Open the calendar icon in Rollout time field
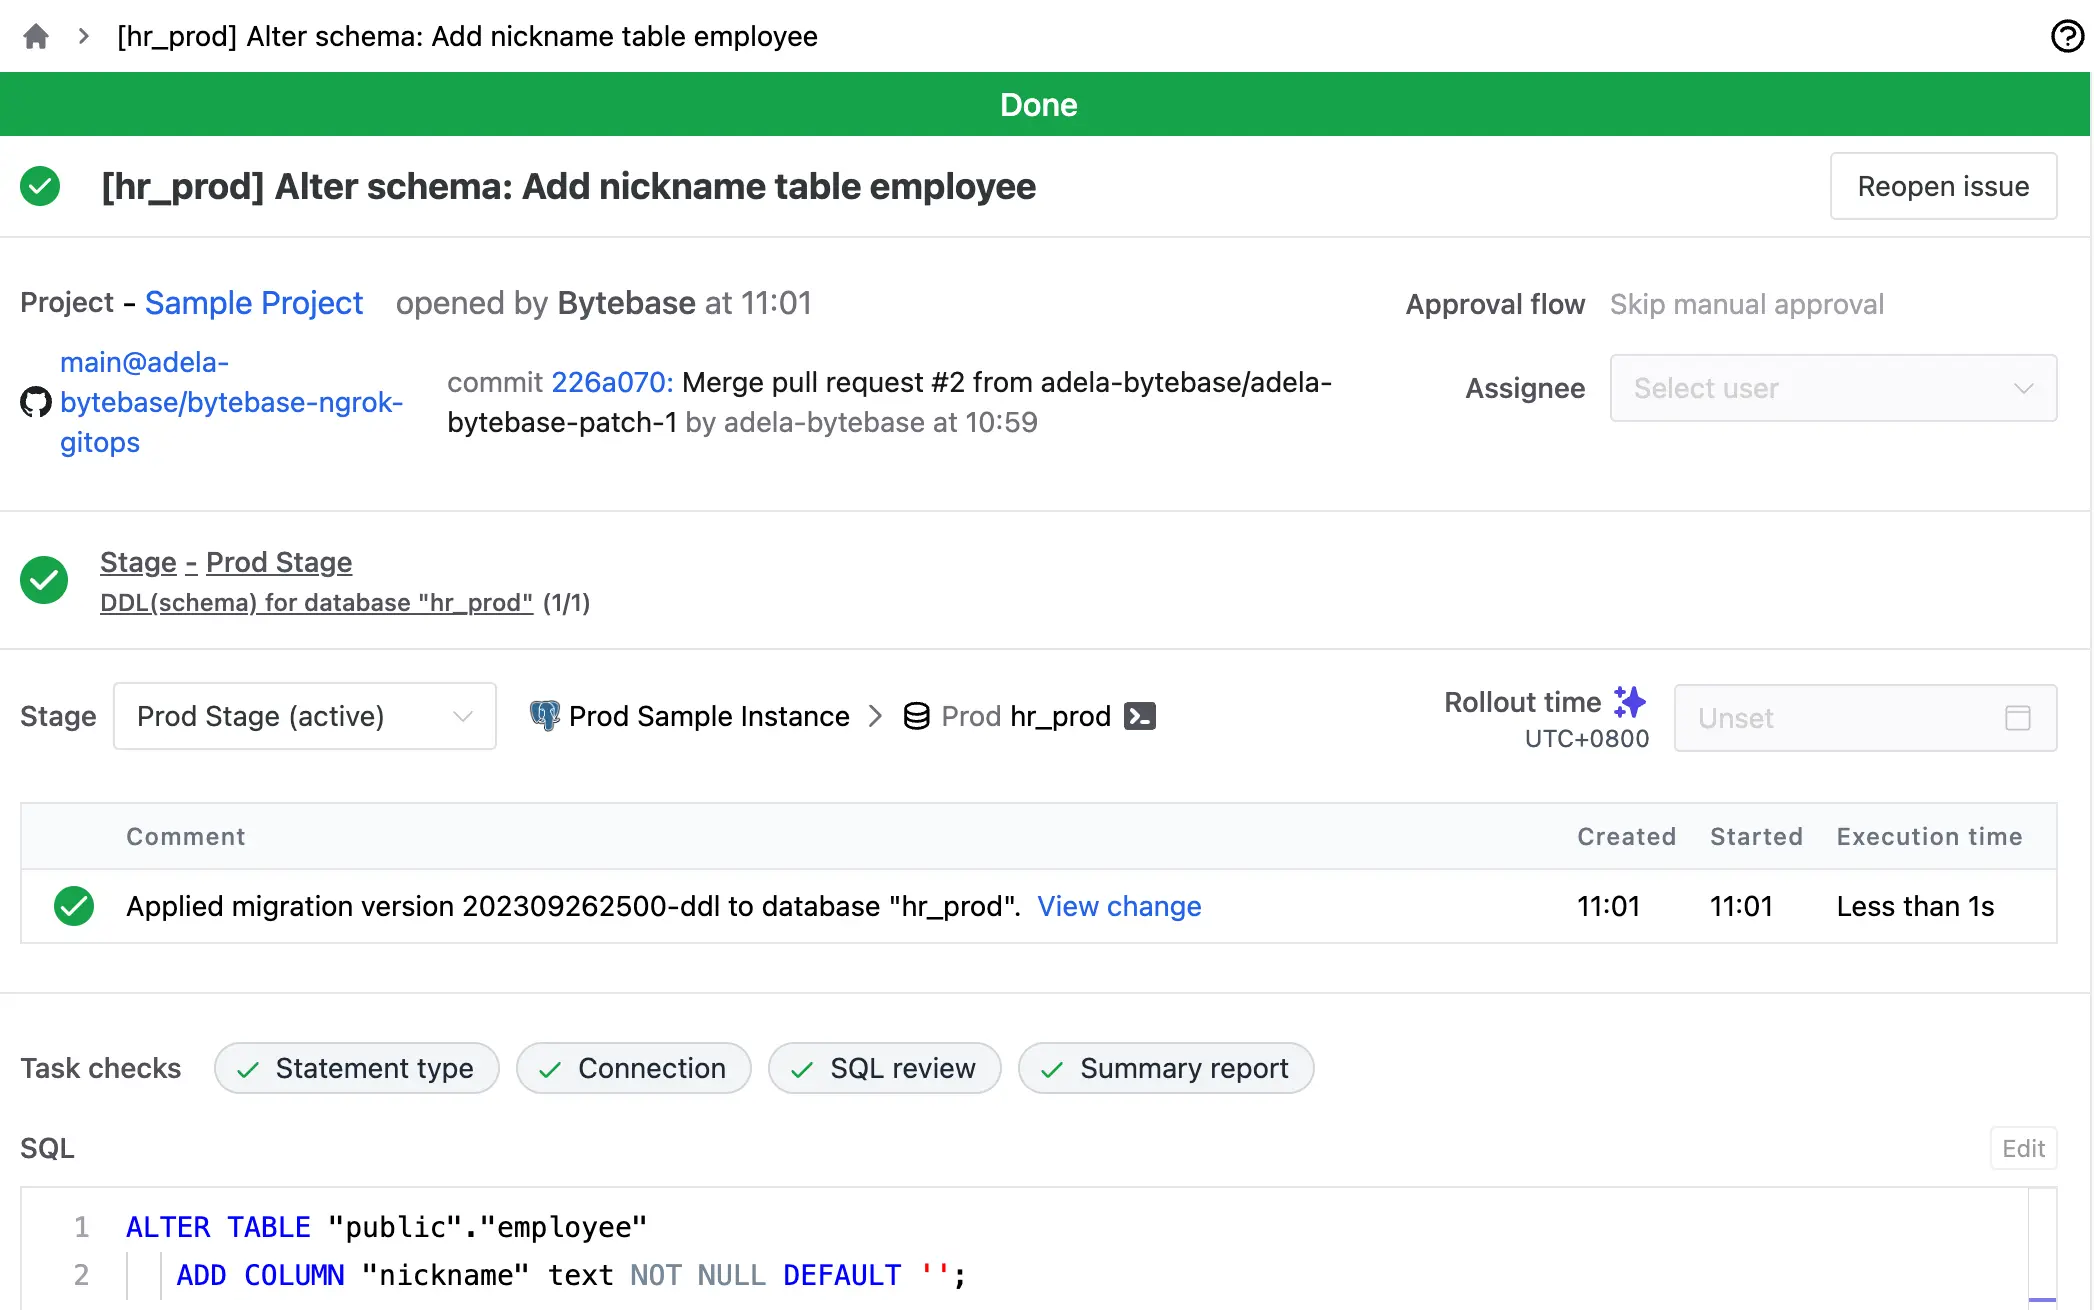This screenshot has width=2094, height=1310. [2018, 718]
